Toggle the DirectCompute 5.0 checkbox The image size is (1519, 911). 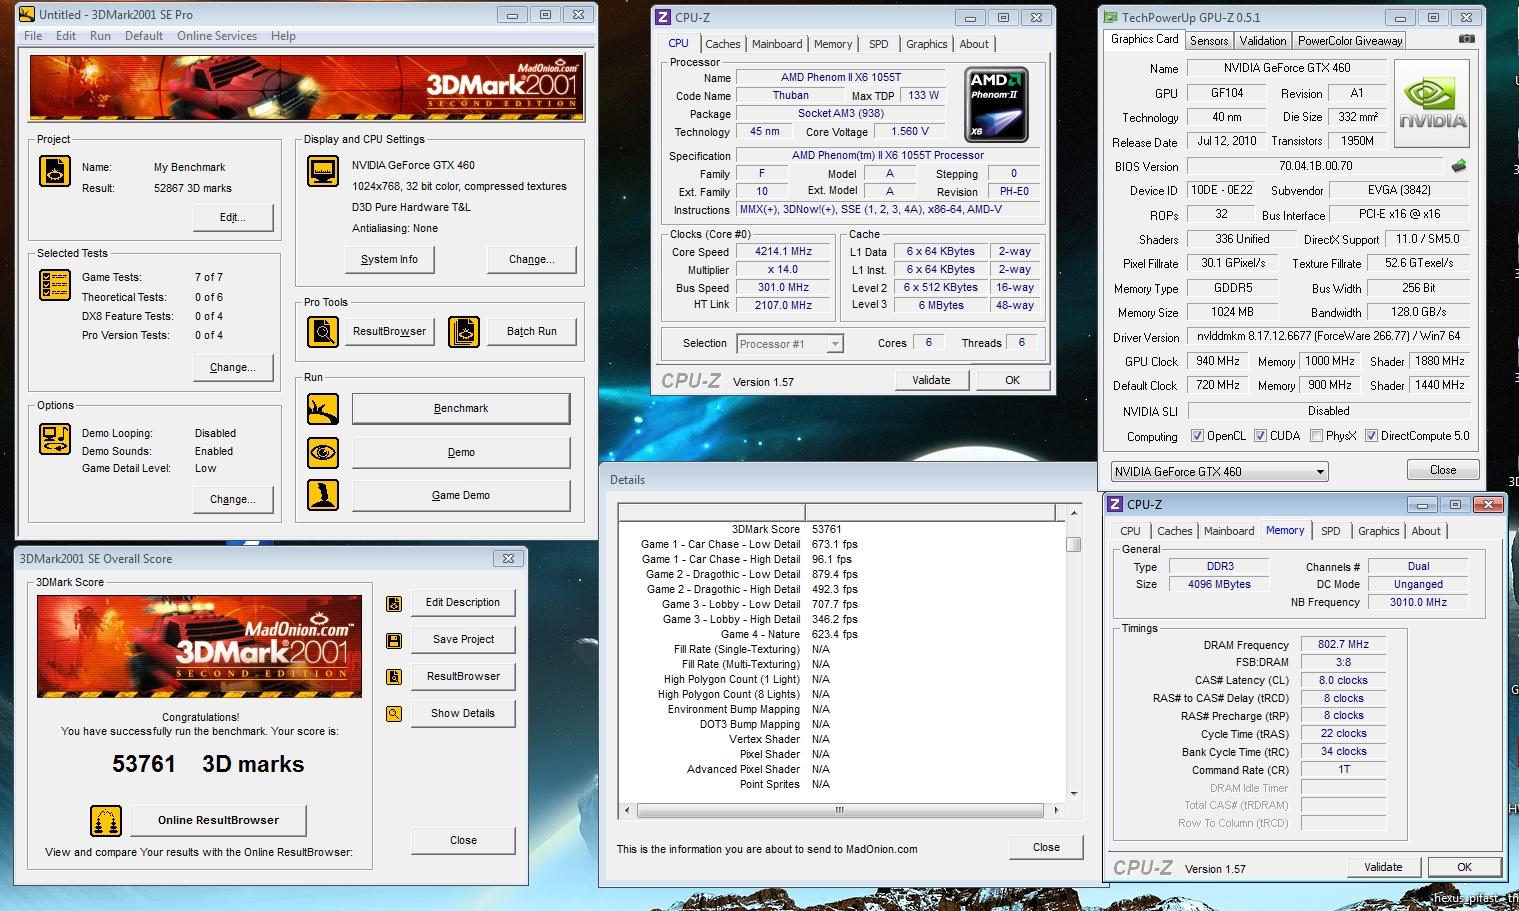click(1371, 436)
